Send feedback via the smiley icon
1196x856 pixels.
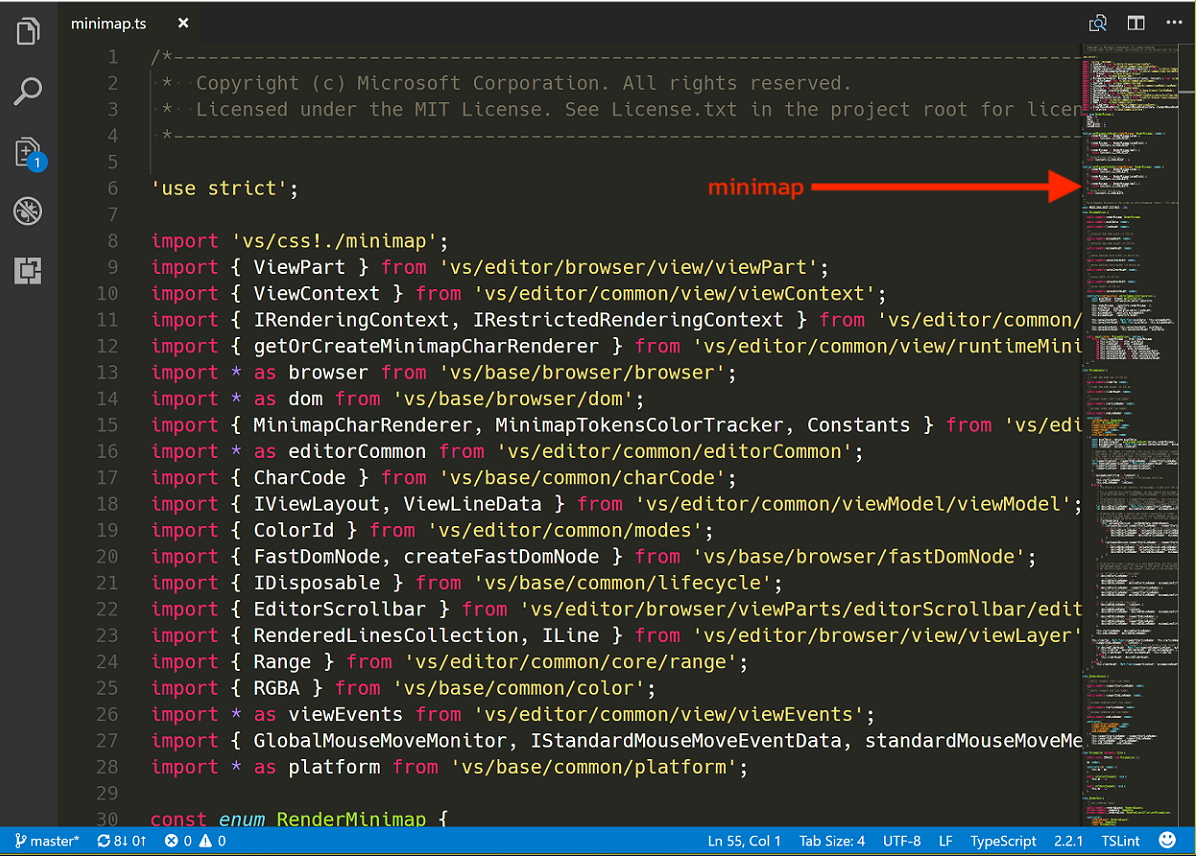(1168, 840)
